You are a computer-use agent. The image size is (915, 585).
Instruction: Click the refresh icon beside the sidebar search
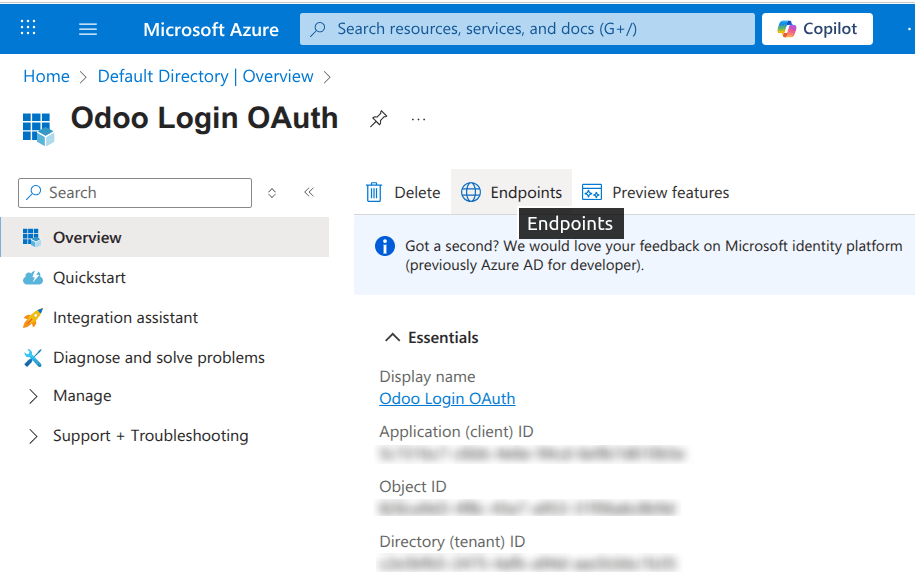[271, 192]
